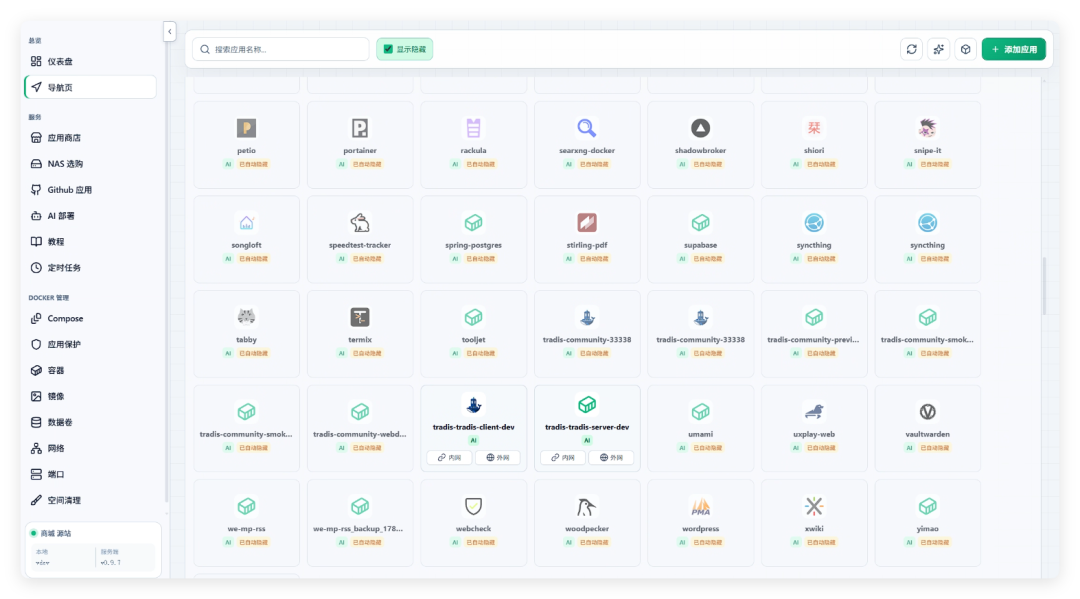This screenshot has width=1080, height=599.
Task: Click the songloft house icon
Action: [x=247, y=222]
